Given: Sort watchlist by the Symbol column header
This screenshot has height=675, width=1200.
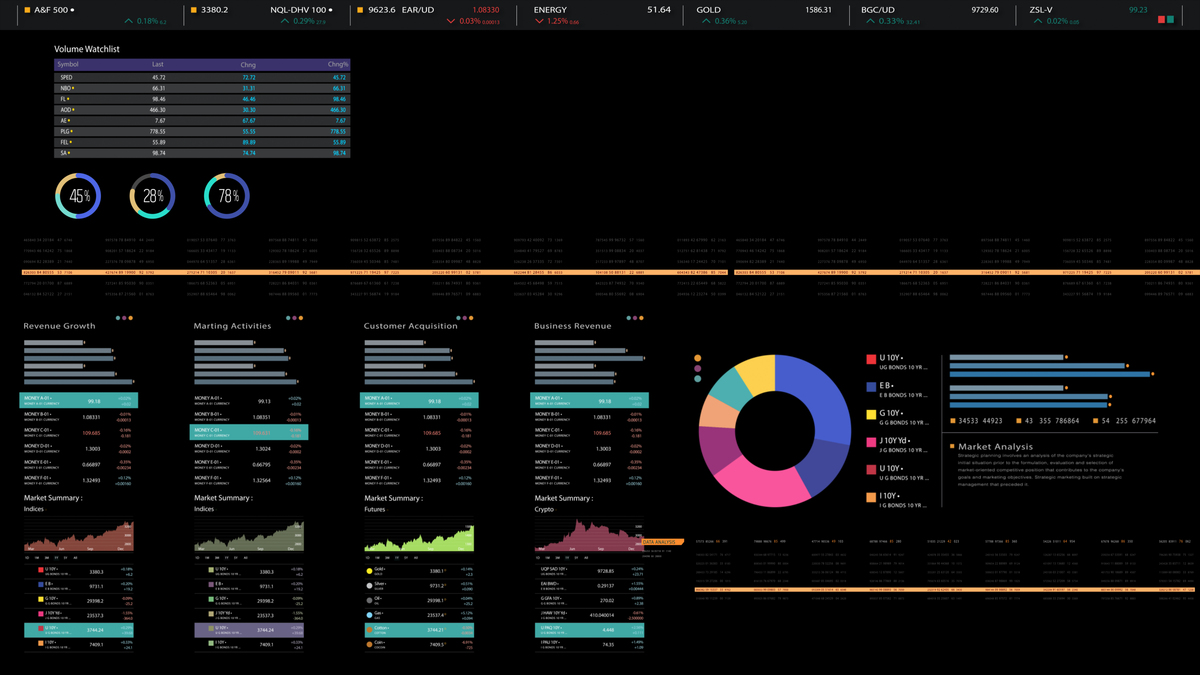Looking at the screenshot, I should (x=68, y=65).
